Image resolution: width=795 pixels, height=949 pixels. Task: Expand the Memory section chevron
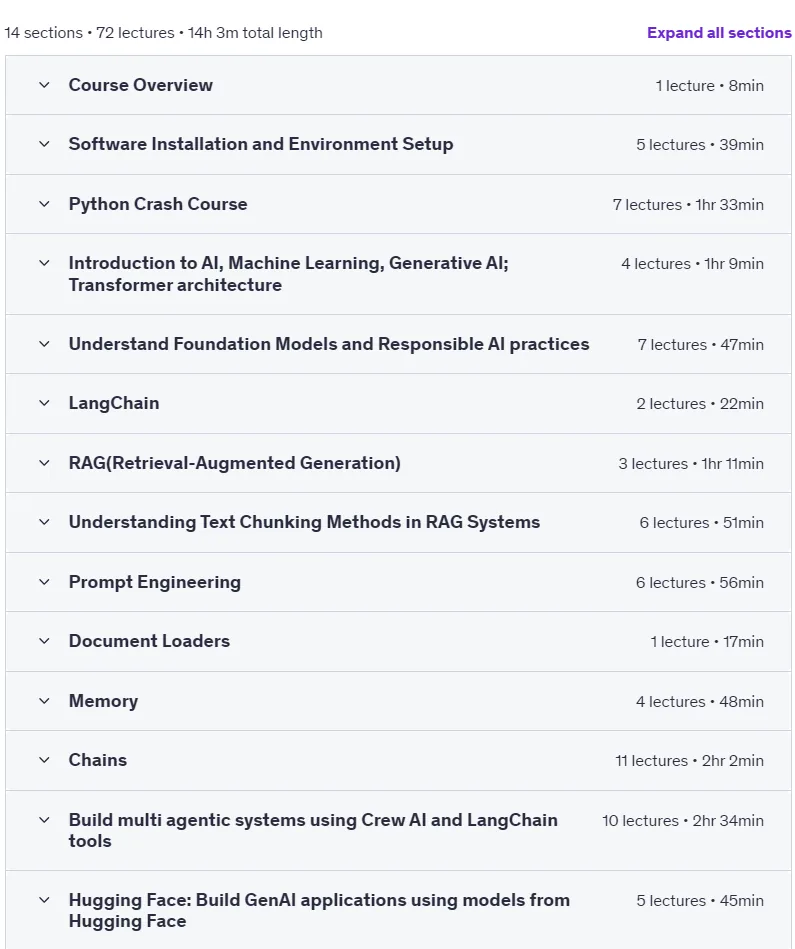44,701
